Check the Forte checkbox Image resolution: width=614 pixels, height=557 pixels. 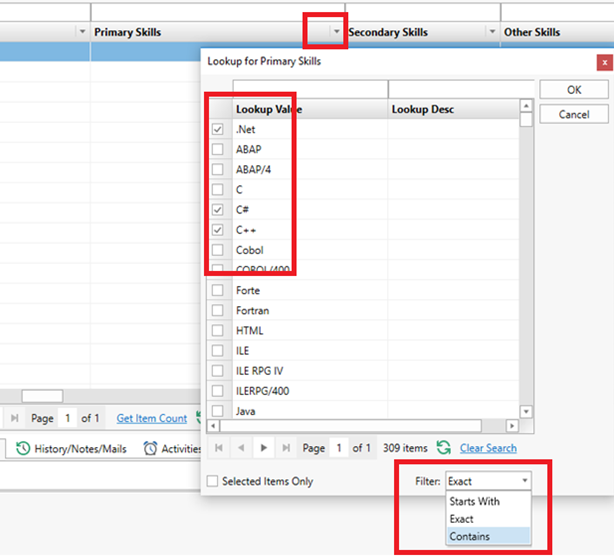coord(217,290)
